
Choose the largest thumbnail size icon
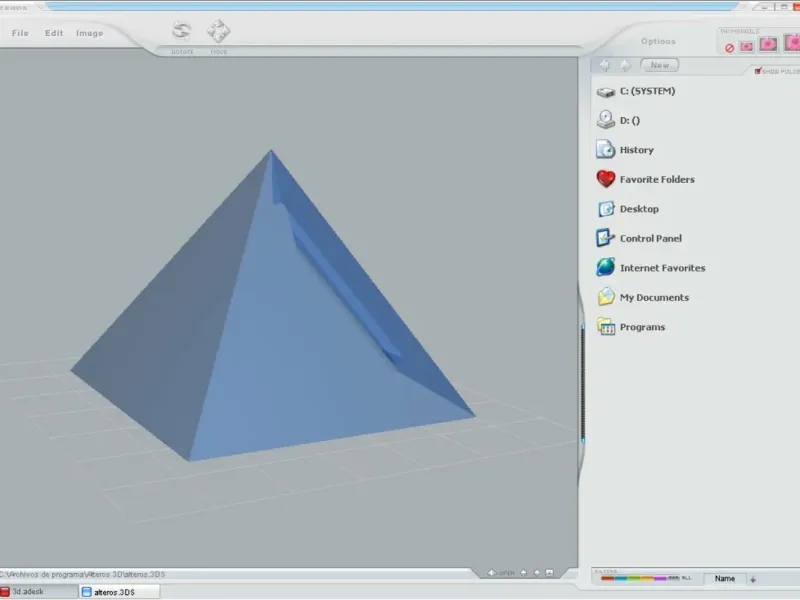point(792,43)
